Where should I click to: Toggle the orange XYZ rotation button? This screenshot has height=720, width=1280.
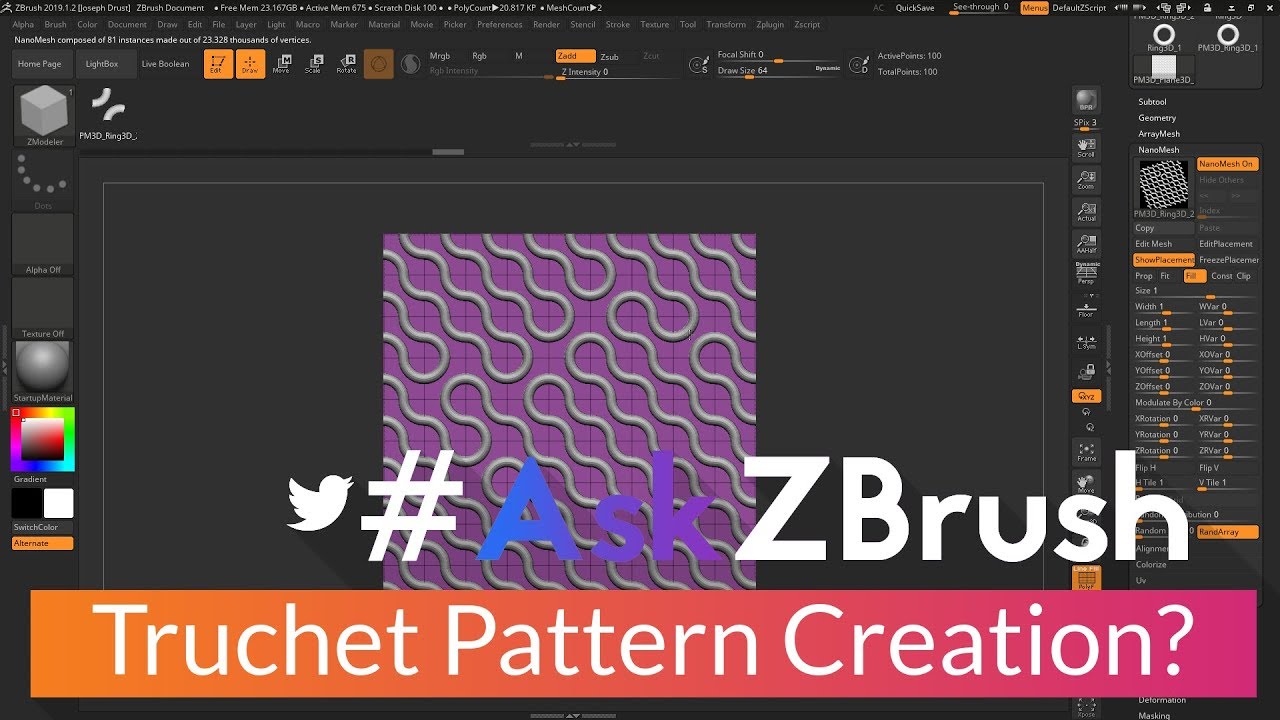pos(1086,396)
